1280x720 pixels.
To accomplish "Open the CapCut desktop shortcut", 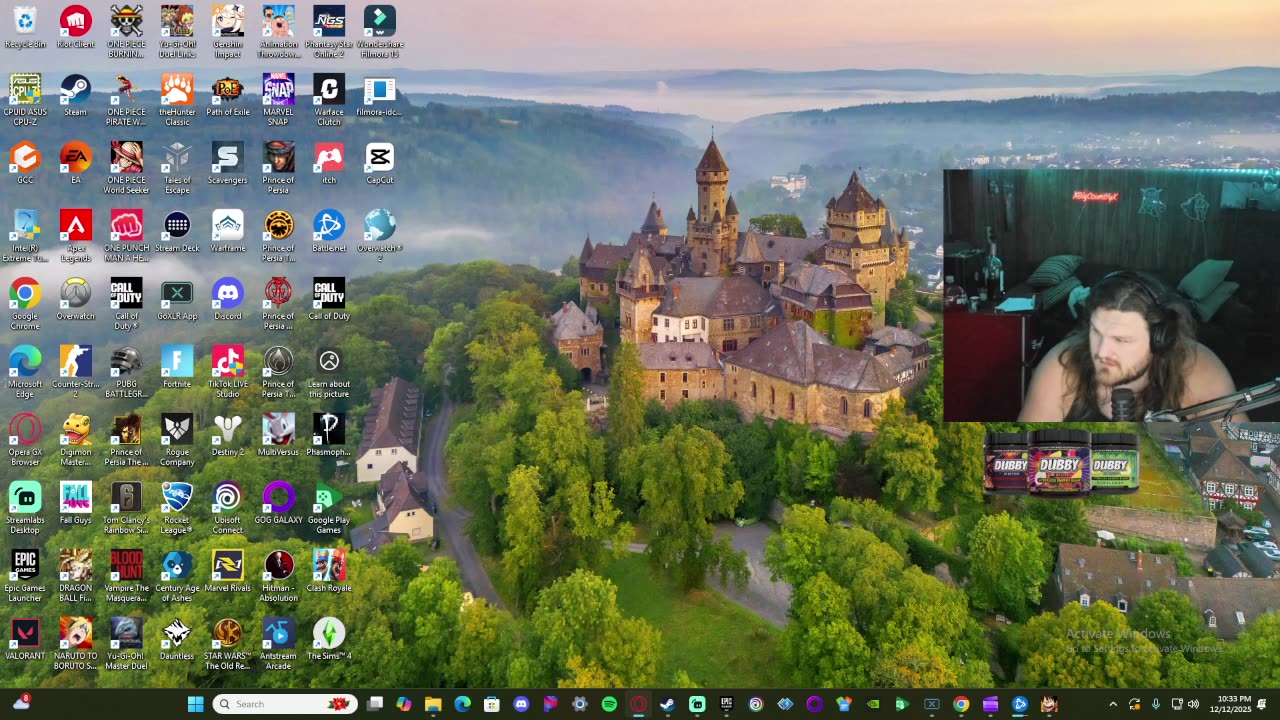I will click(379, 164).
